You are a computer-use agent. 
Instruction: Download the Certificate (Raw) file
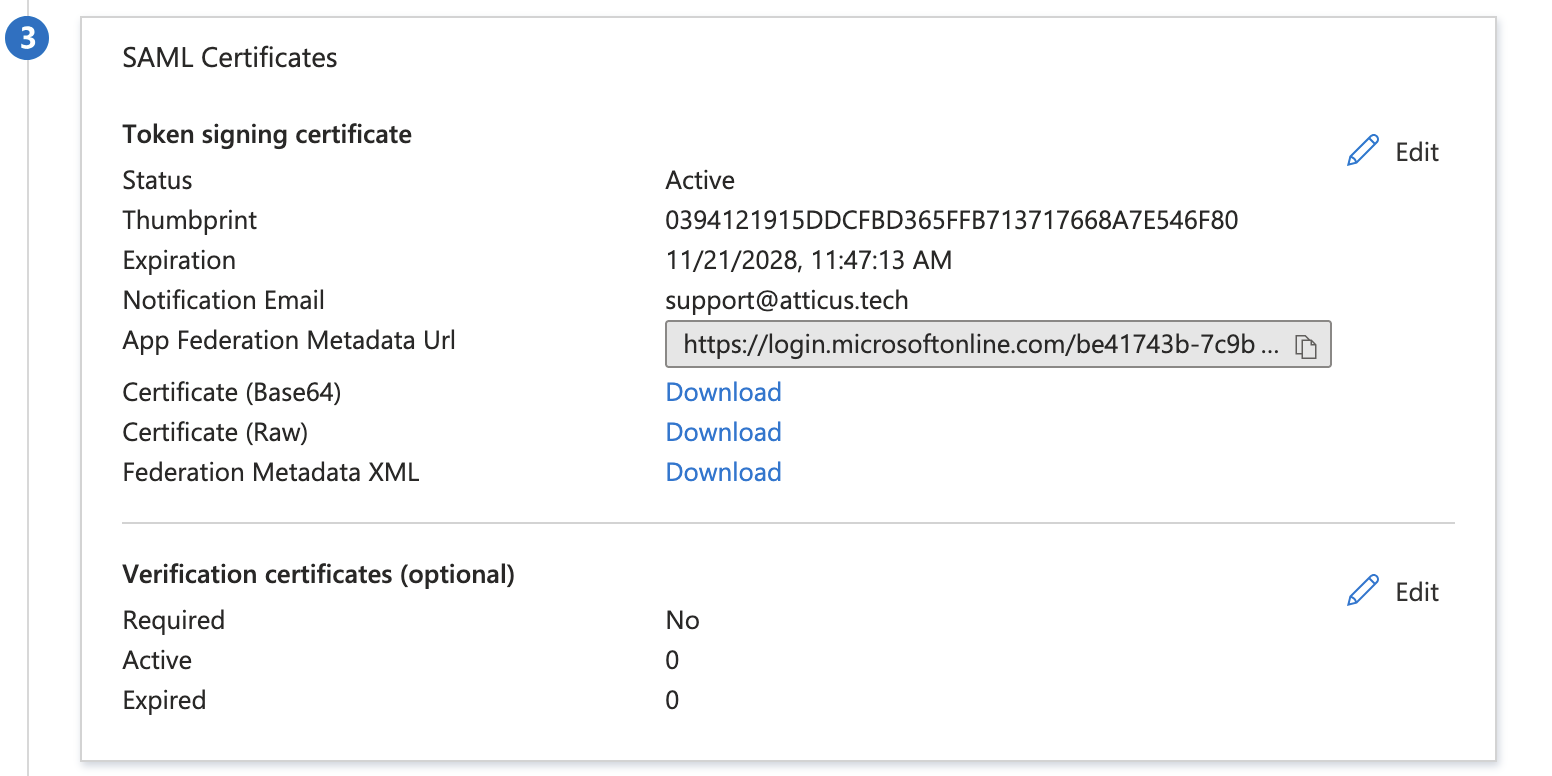coord(723,431)
